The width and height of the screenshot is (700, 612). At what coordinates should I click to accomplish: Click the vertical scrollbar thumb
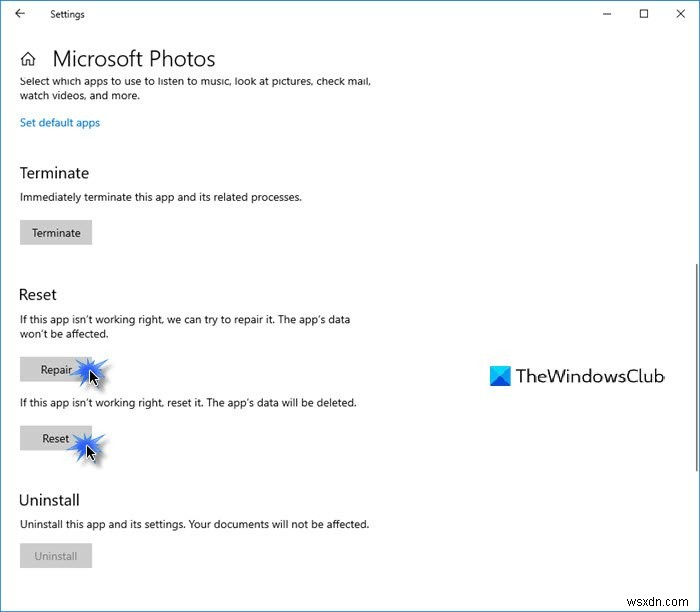697,367
